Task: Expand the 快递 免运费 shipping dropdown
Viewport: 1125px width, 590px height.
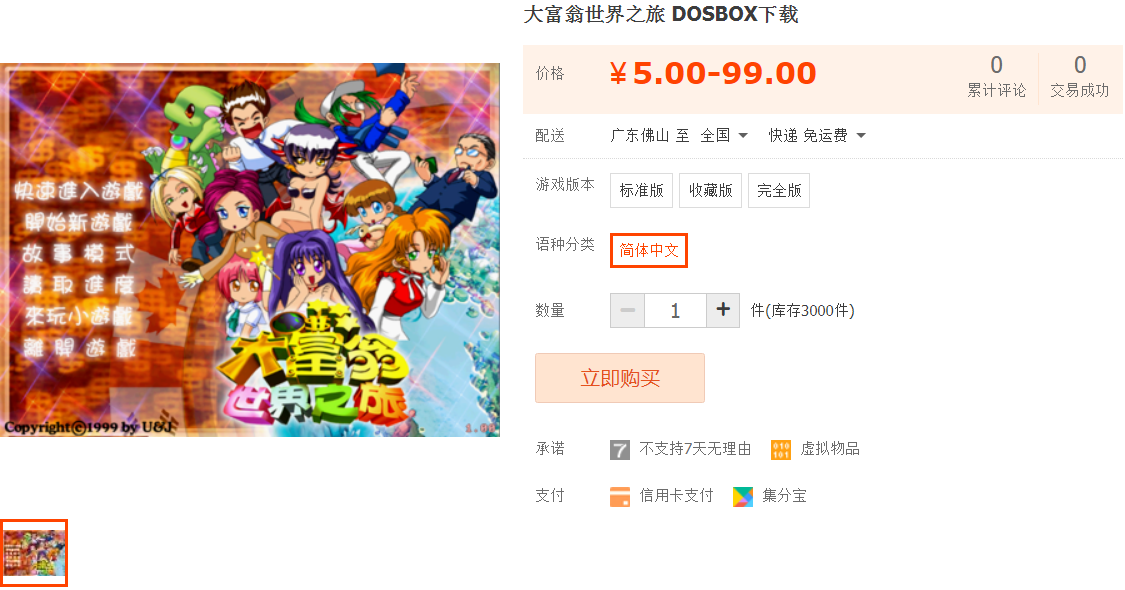Action: (x=816, y=135)
